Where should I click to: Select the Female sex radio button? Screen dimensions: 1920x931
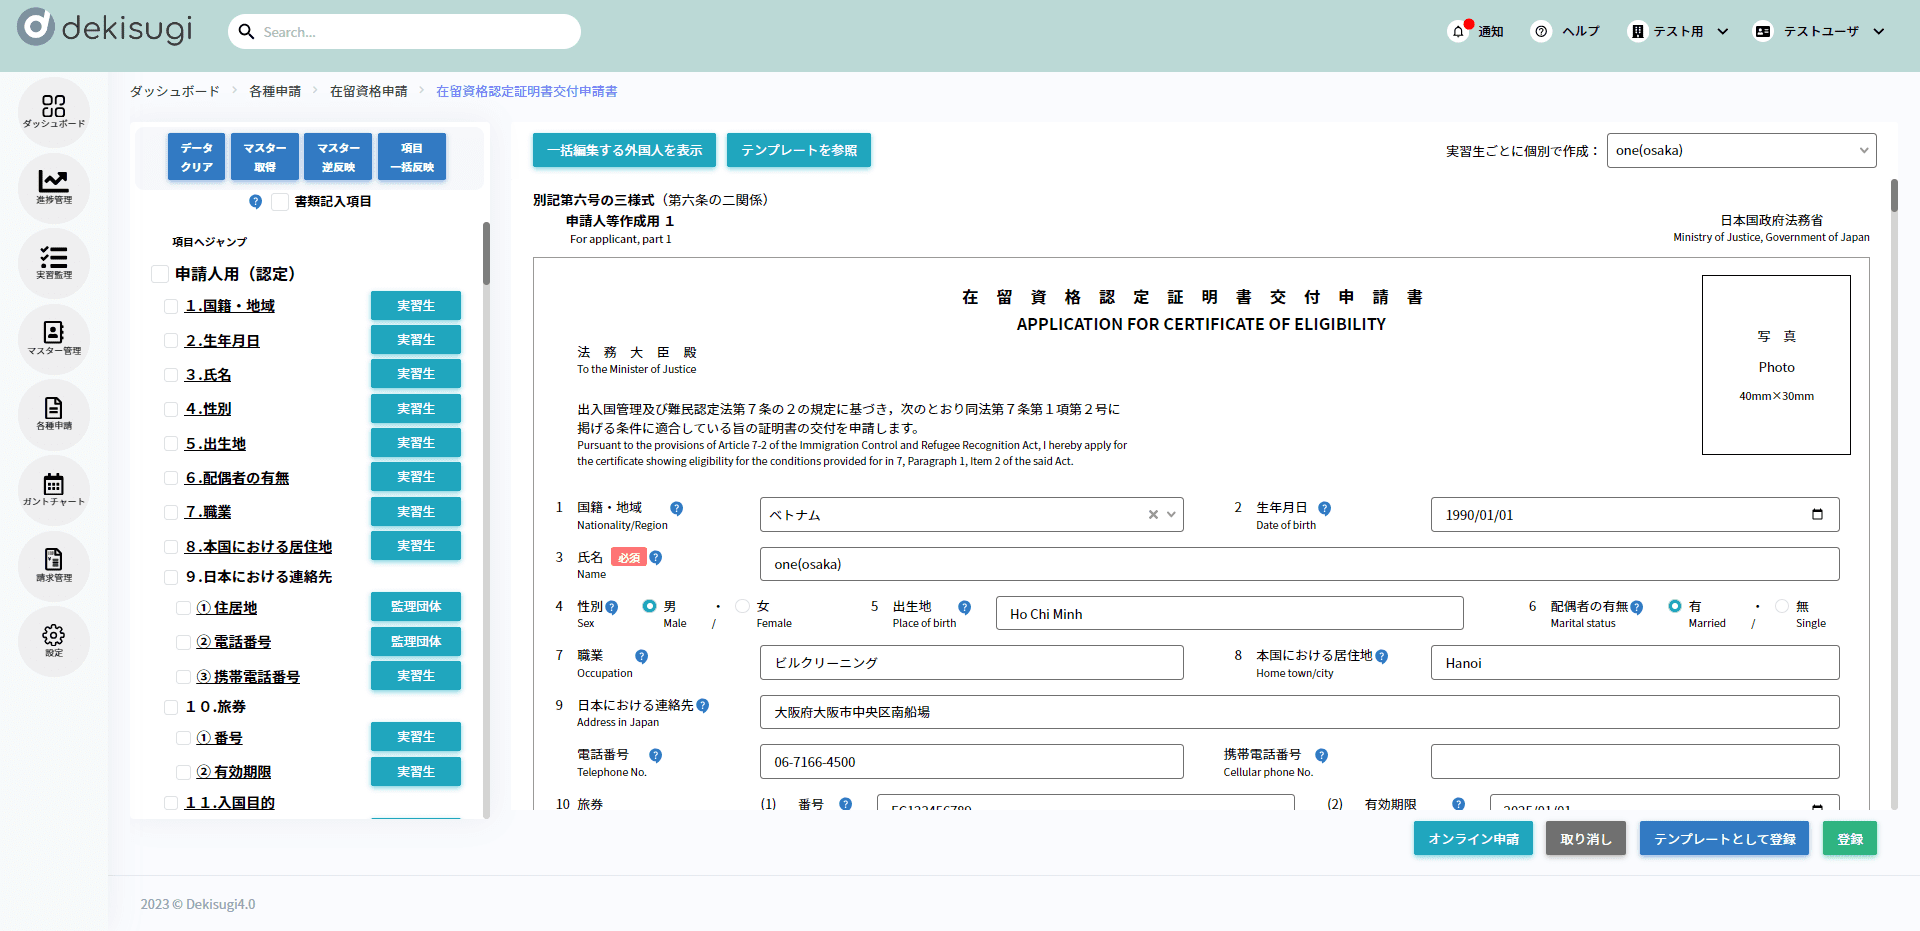742,606
